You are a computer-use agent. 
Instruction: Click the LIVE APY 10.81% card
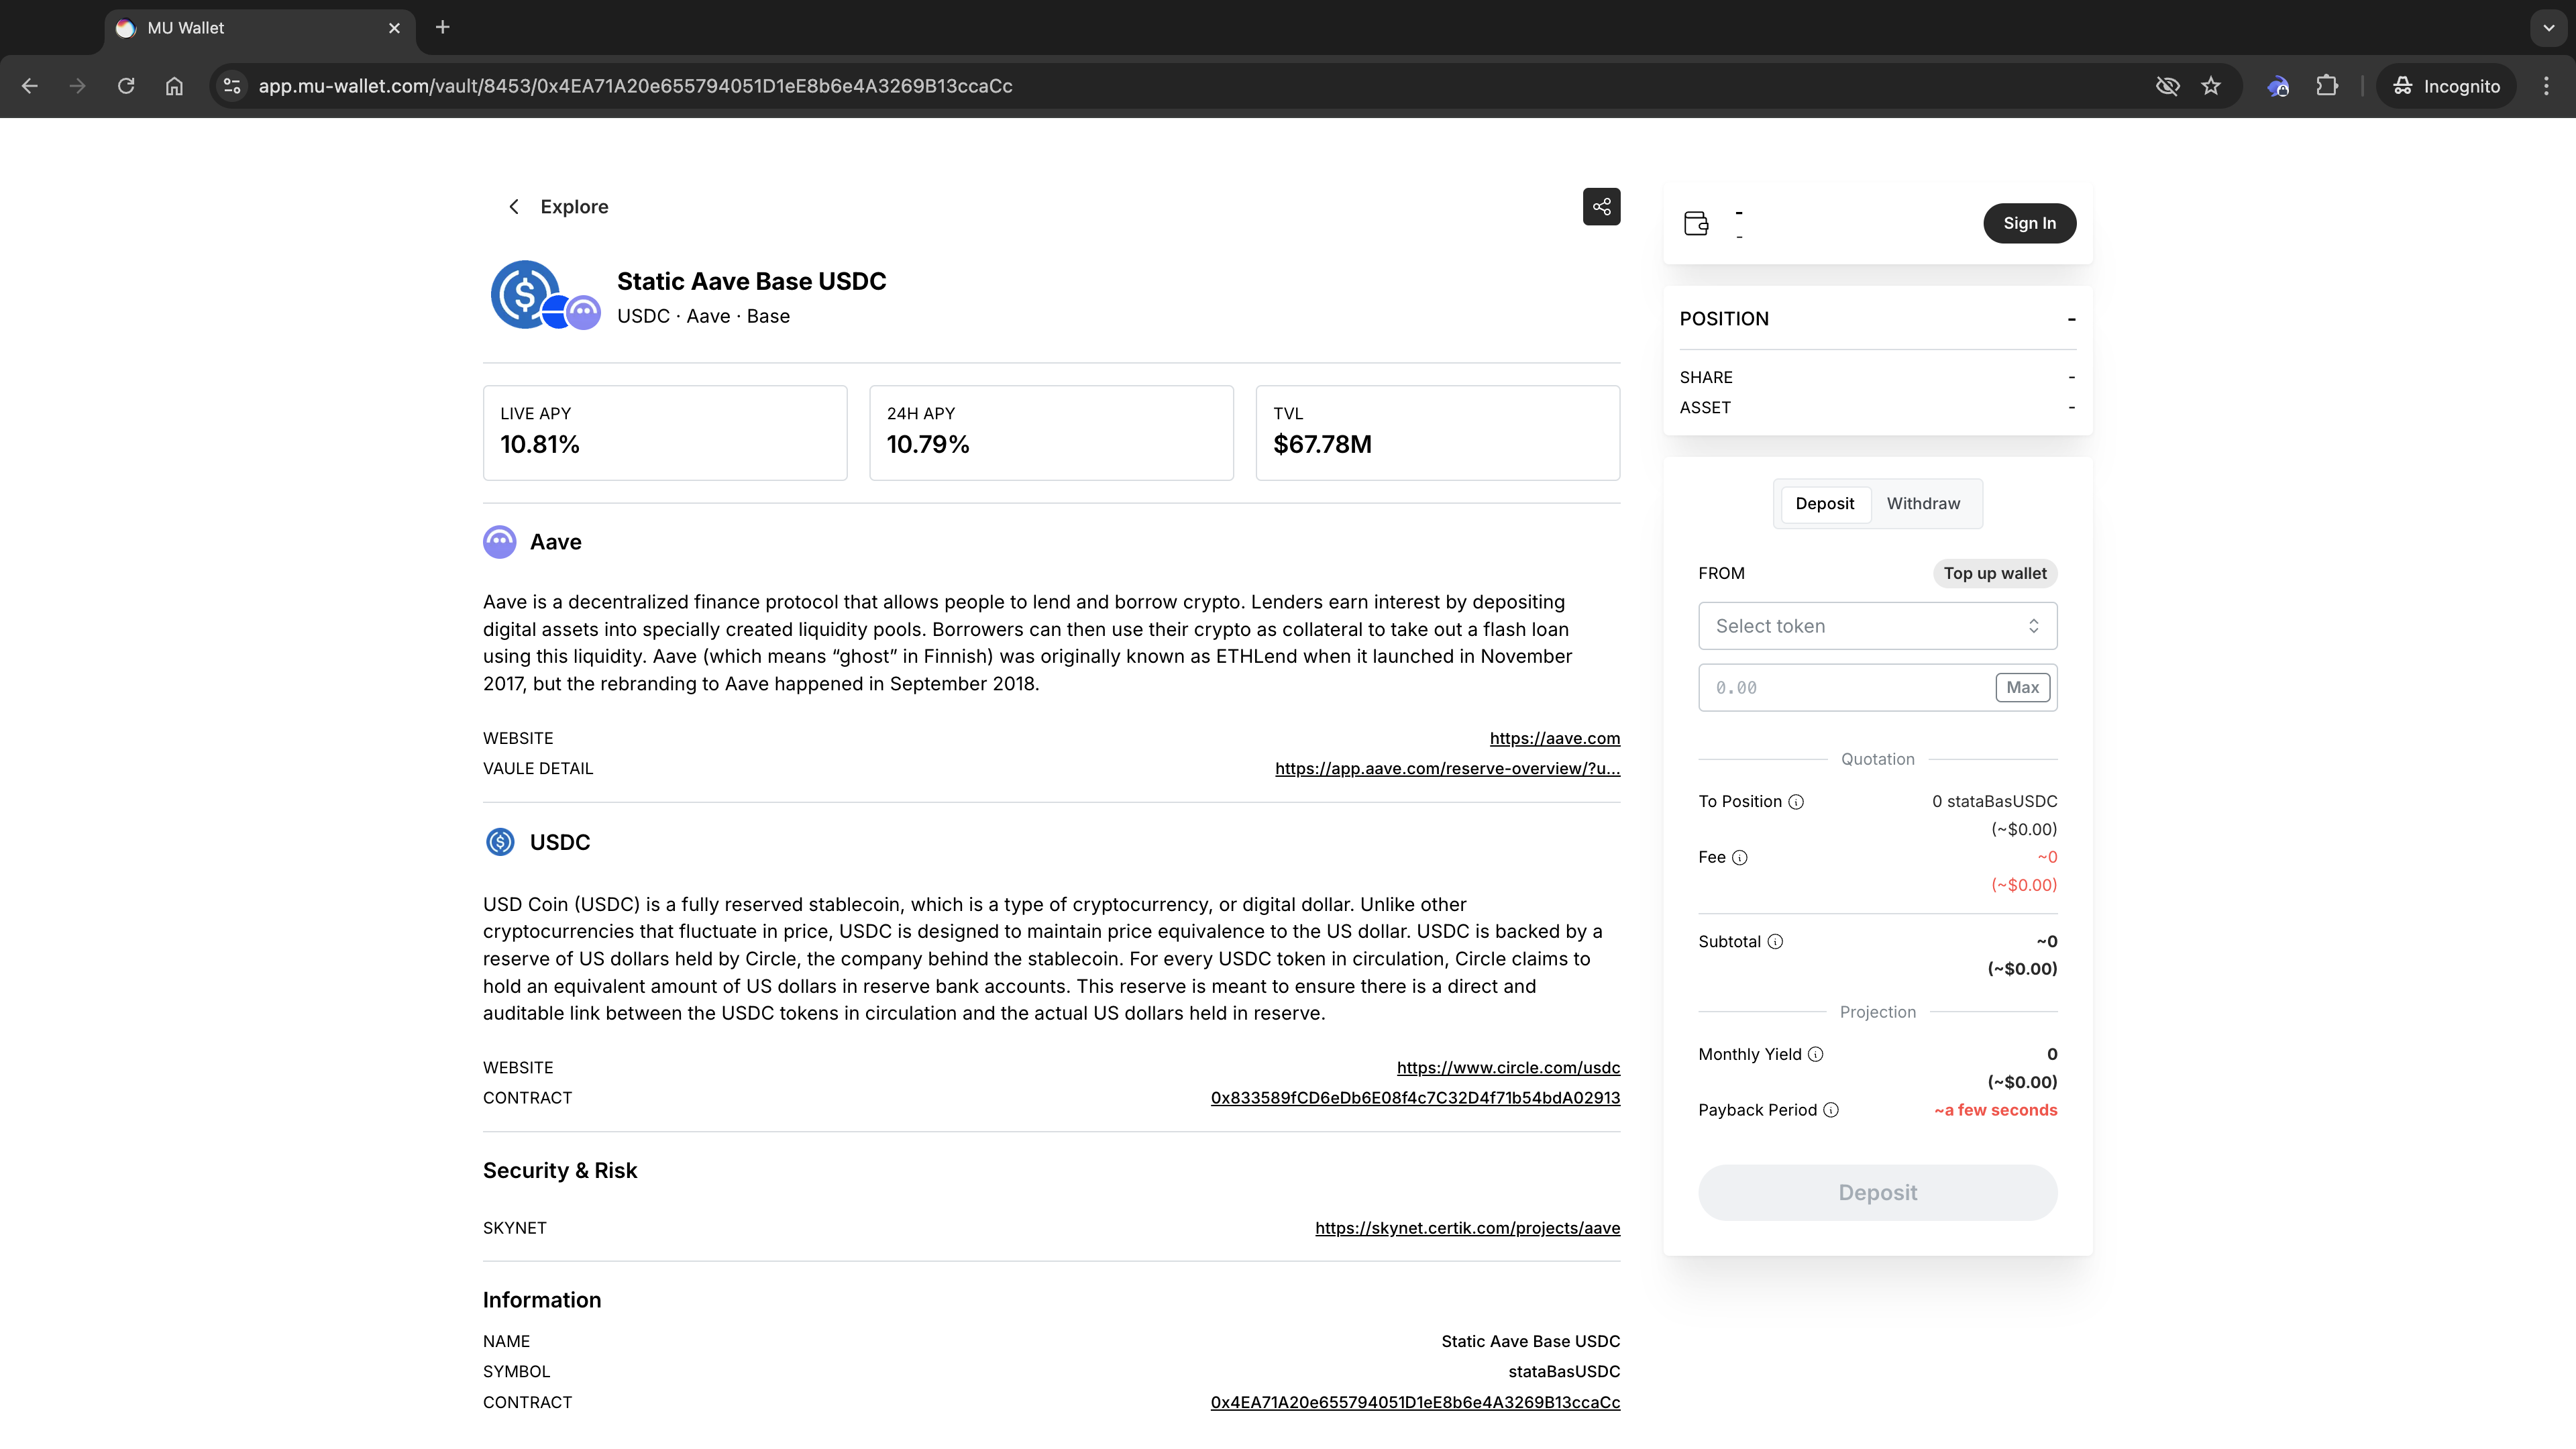665,433
